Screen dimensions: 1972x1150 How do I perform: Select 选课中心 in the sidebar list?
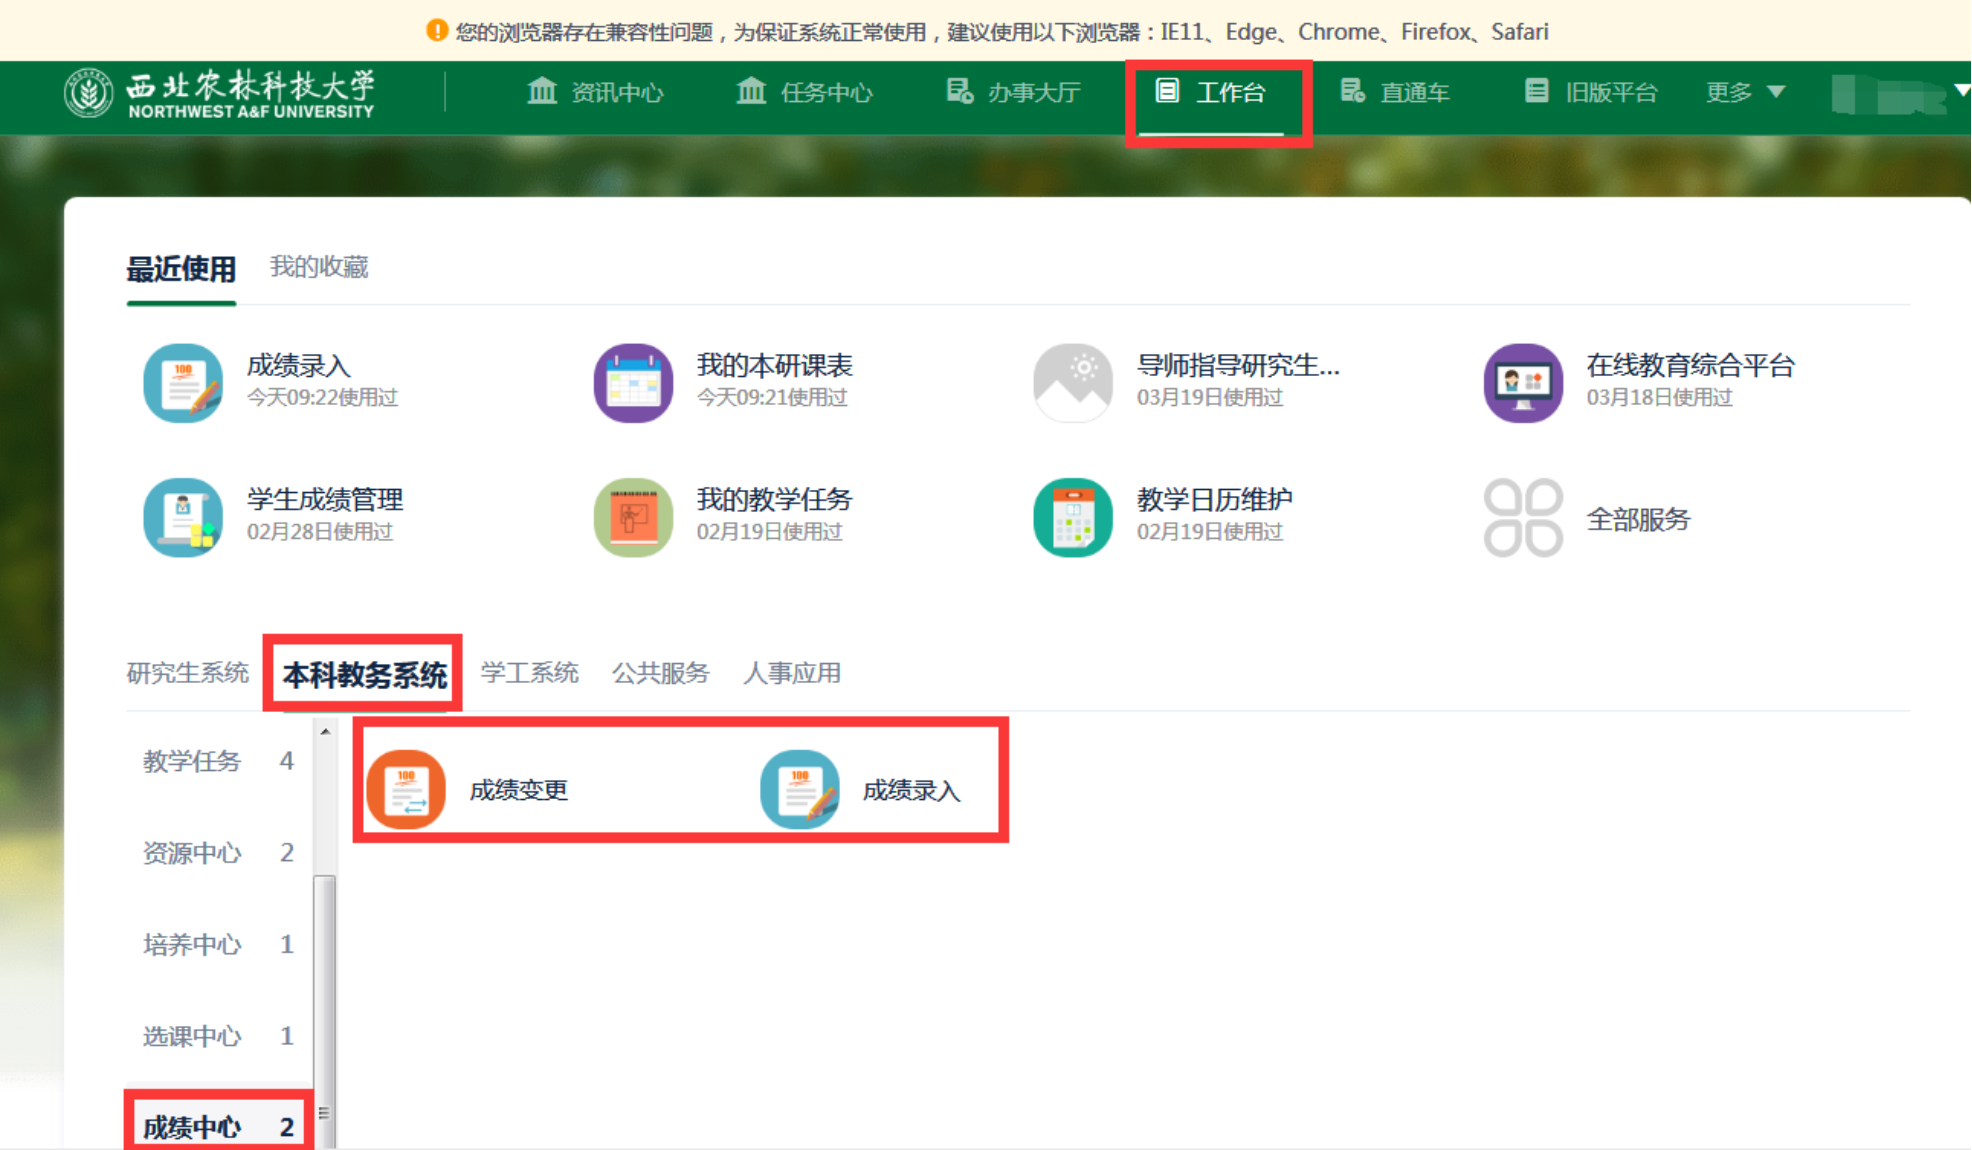(192, 1036)
